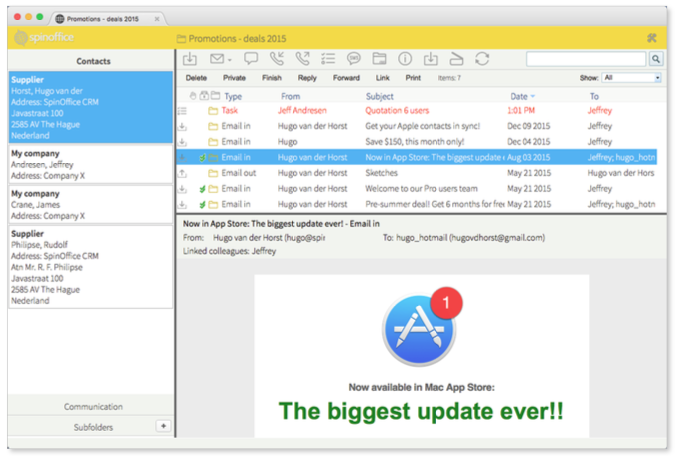Image resolution: width=682 pixels, height=462 pixels.
Task: Select contact Andresen, Jeffrey
Action: tap(90, 164)
